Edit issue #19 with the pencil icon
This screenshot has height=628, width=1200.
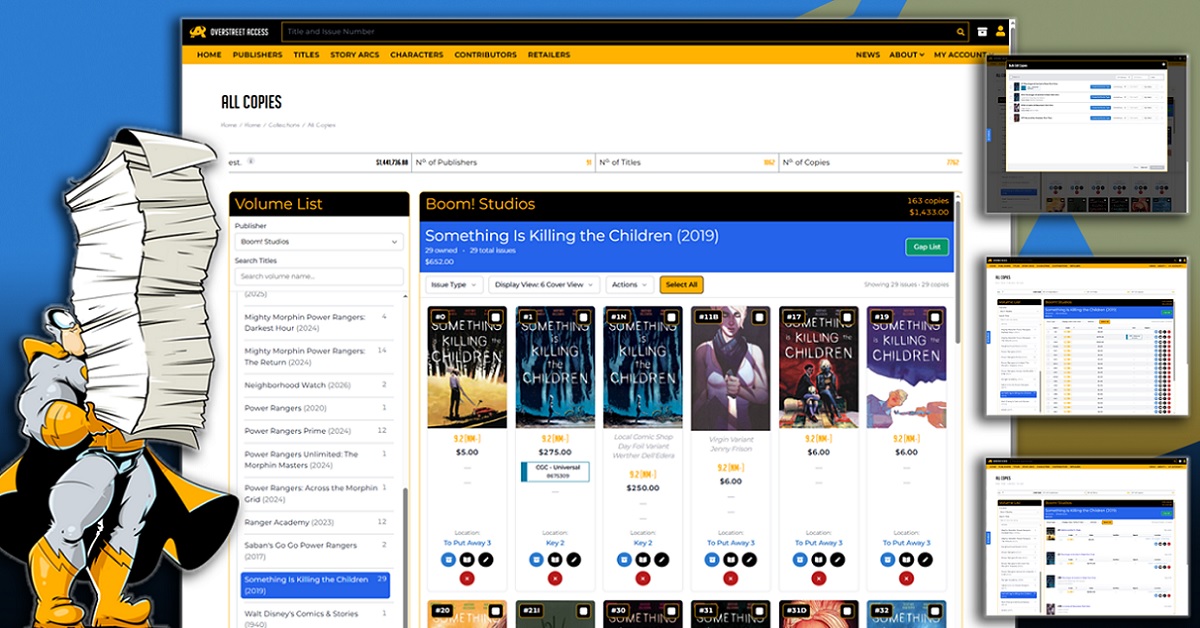pos(924,558)
